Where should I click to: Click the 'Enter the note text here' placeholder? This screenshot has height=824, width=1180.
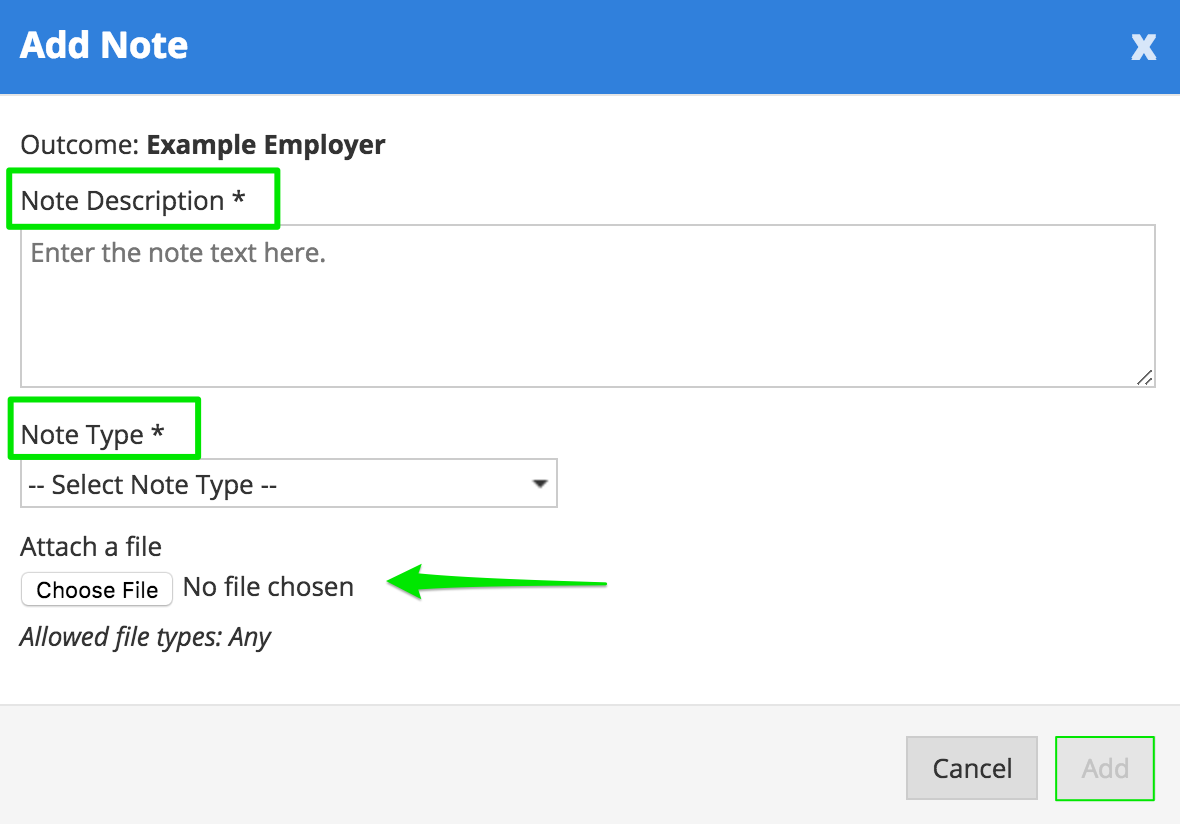point(178,253)
